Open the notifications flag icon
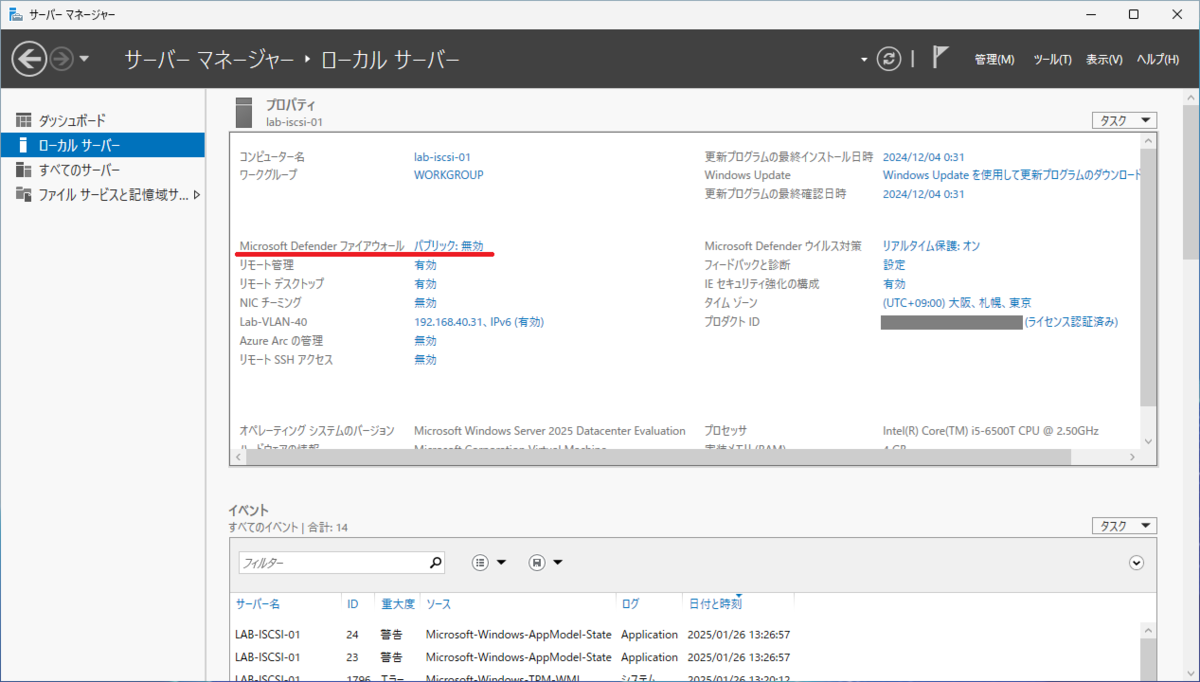The image size is (1200, 682). tap(940, 58)
